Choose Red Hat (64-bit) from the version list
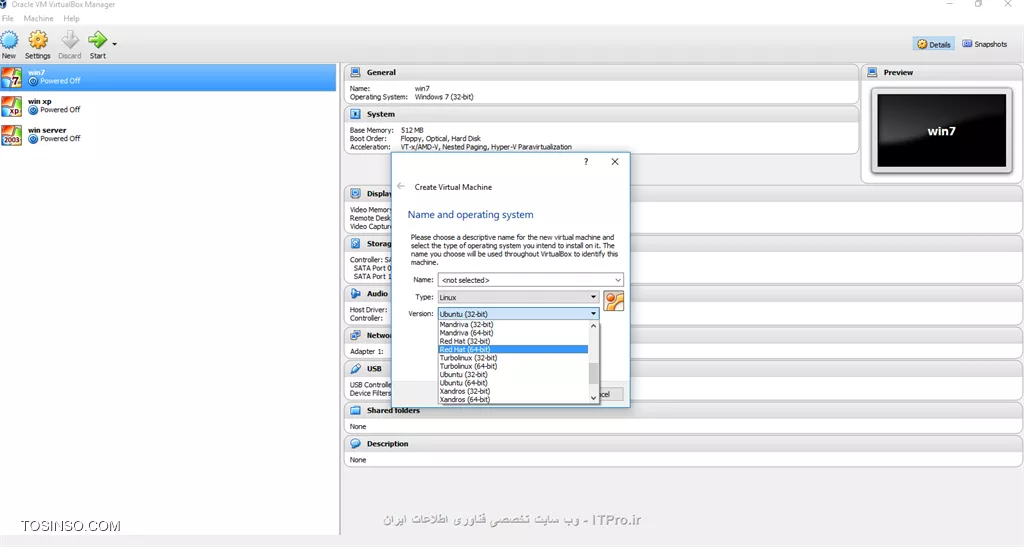1024x547 pixels. 513,350
